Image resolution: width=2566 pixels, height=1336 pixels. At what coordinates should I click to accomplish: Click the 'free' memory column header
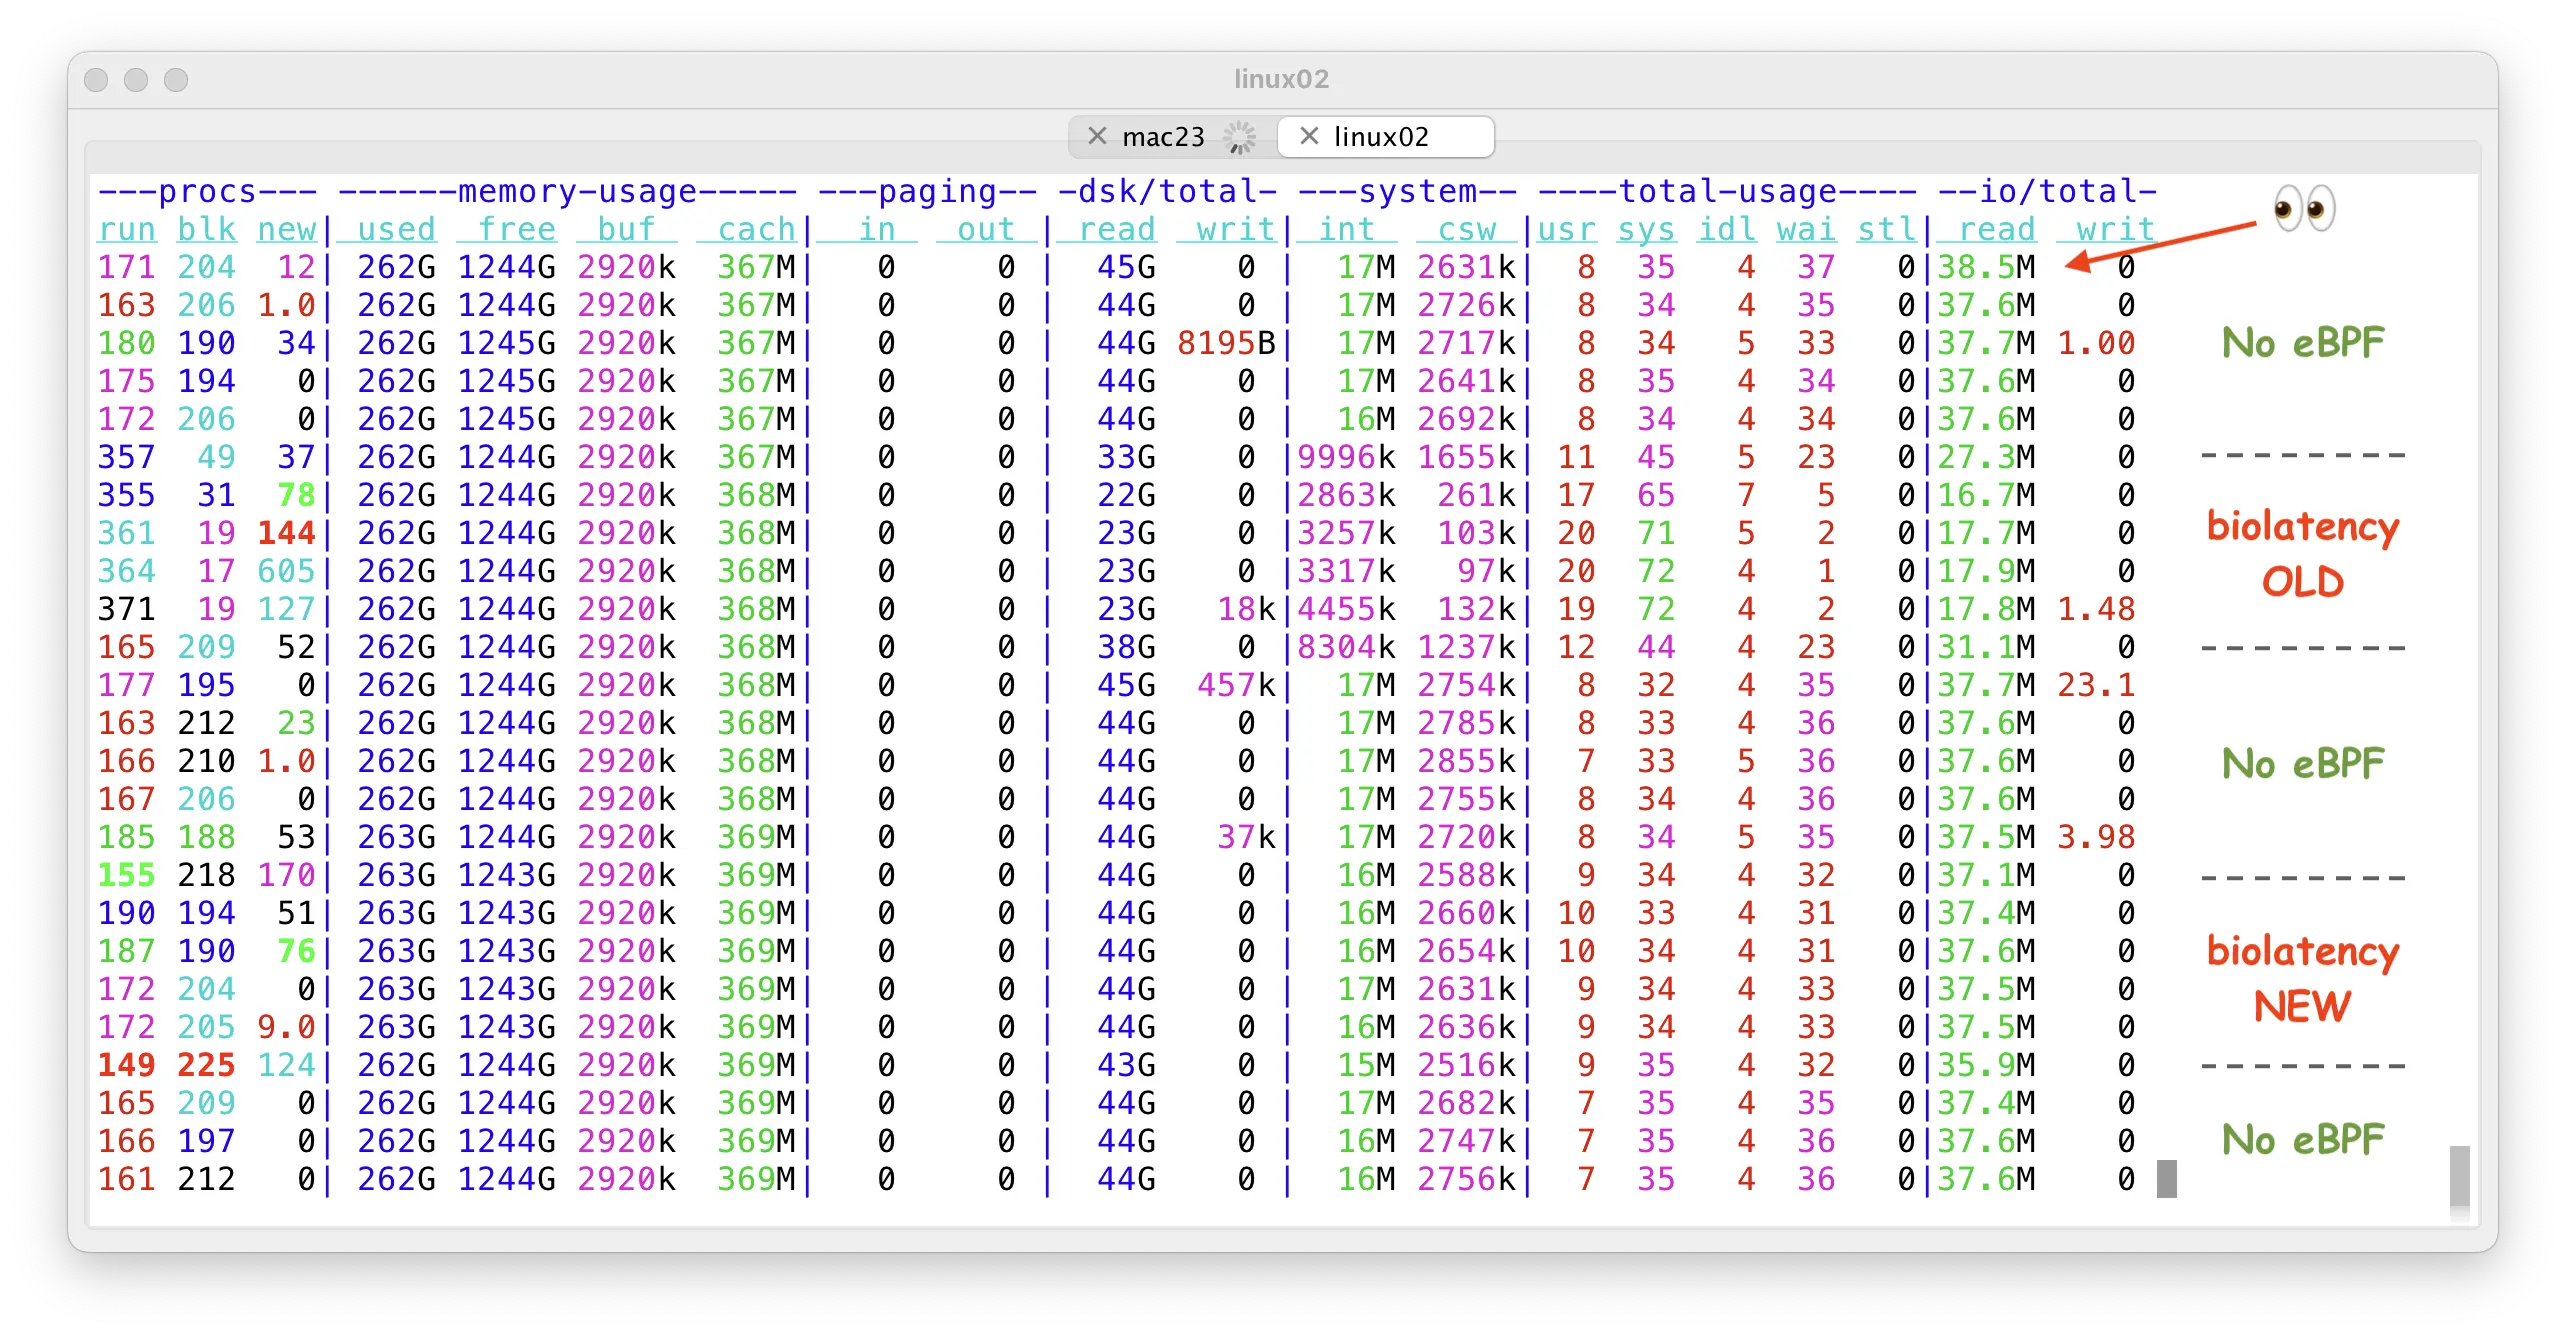517,229
